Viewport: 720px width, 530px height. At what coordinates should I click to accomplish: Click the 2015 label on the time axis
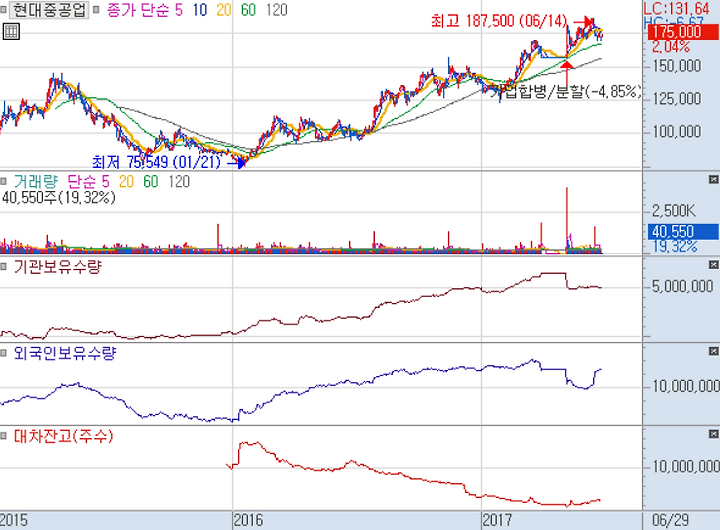(14, 520)
